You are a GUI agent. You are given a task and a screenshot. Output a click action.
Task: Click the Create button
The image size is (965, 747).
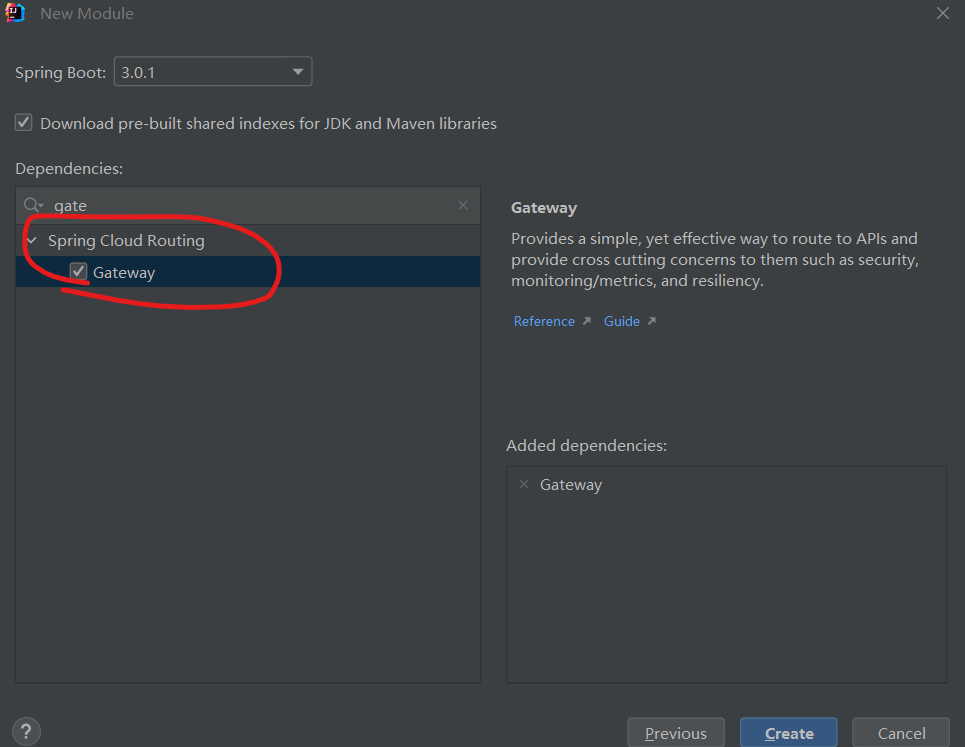point(788,733)
